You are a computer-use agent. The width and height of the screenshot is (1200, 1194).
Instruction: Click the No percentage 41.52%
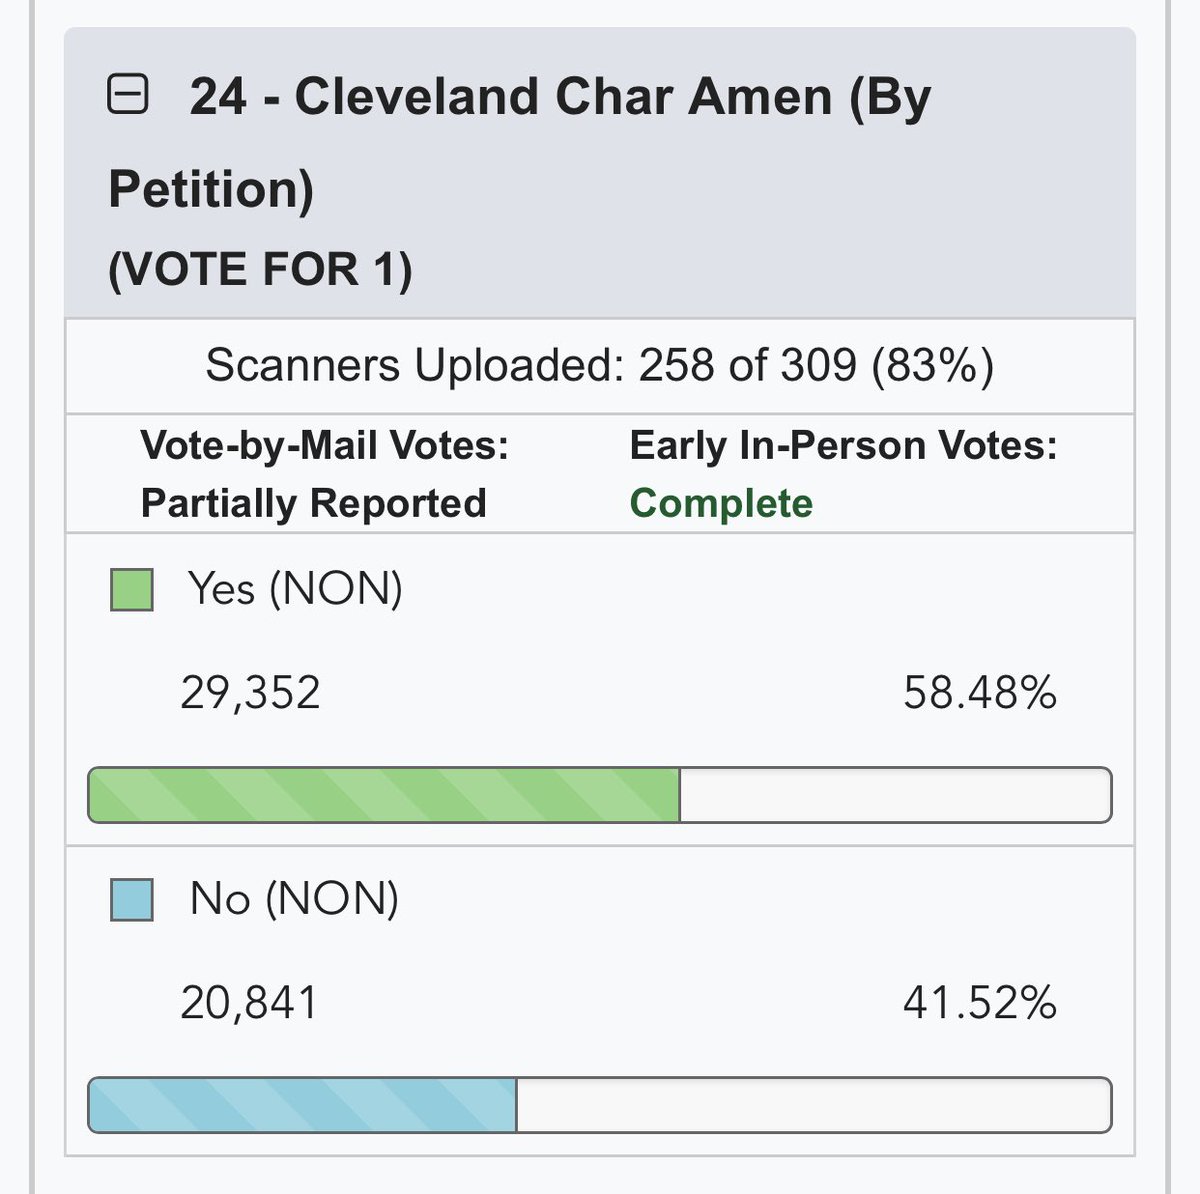pos(979,1003)
